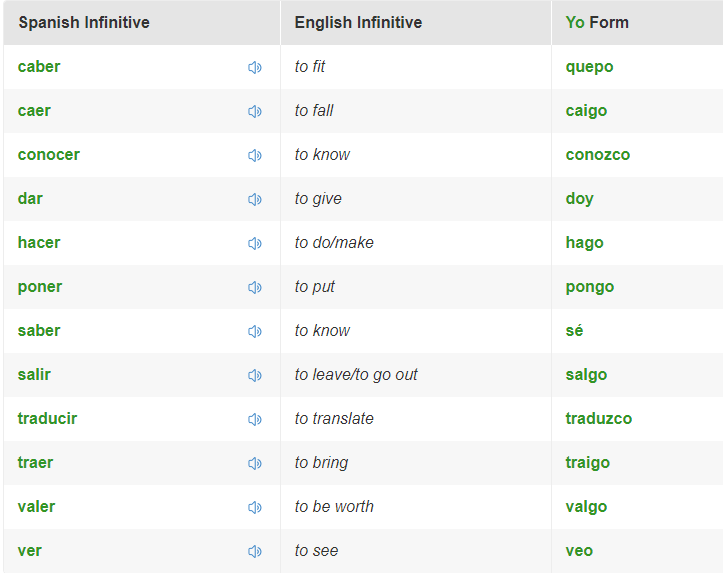The width and height of the screenshot is (723, 573).
Task: Play audio for the verb ver
Action: coord(255,551)
